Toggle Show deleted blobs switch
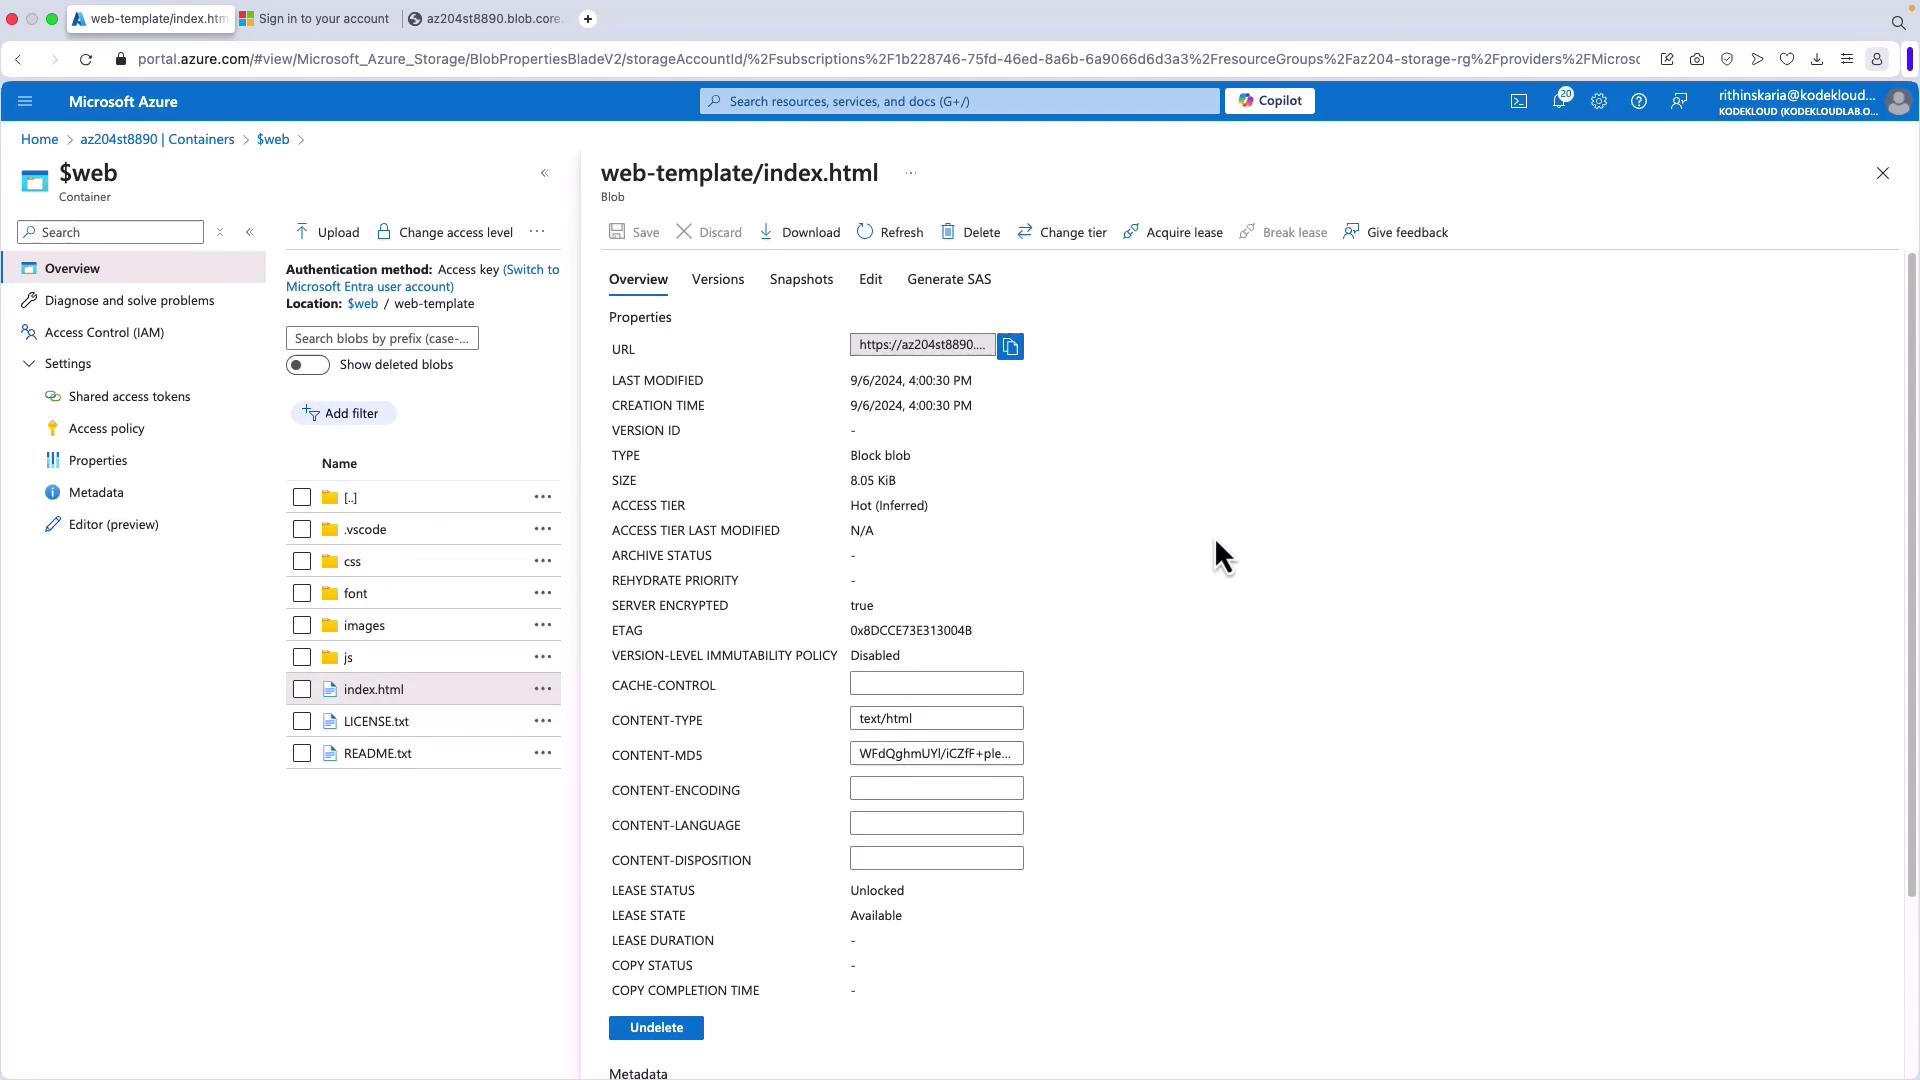The width and height of the screenshot is (1920, 1080). pyautogui.click(x=307, y=365)
